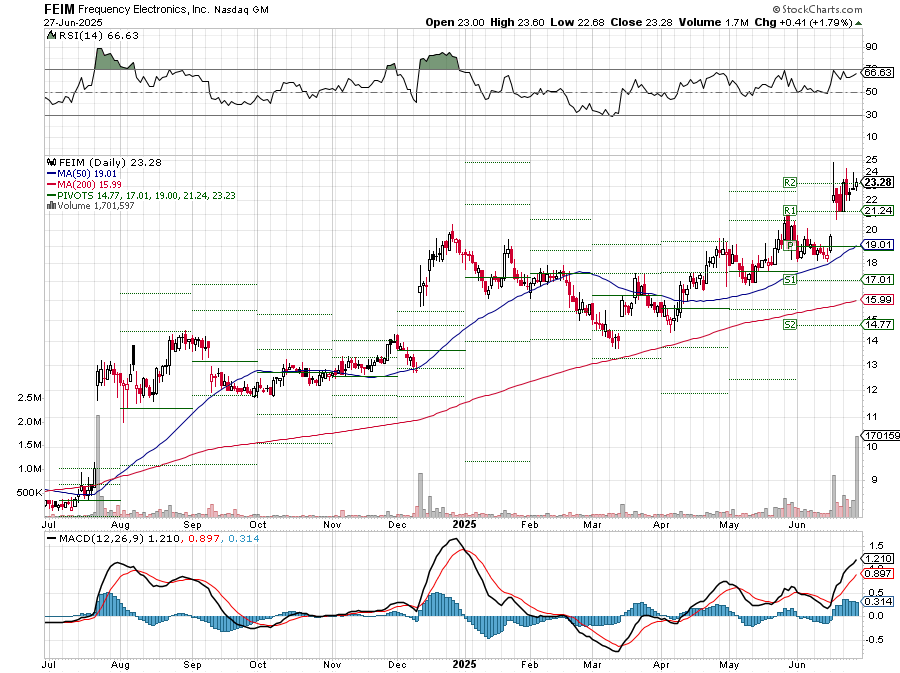Click Apr on the MACD panel axis
Screen dimensions: 900x673
coord(661,665)
